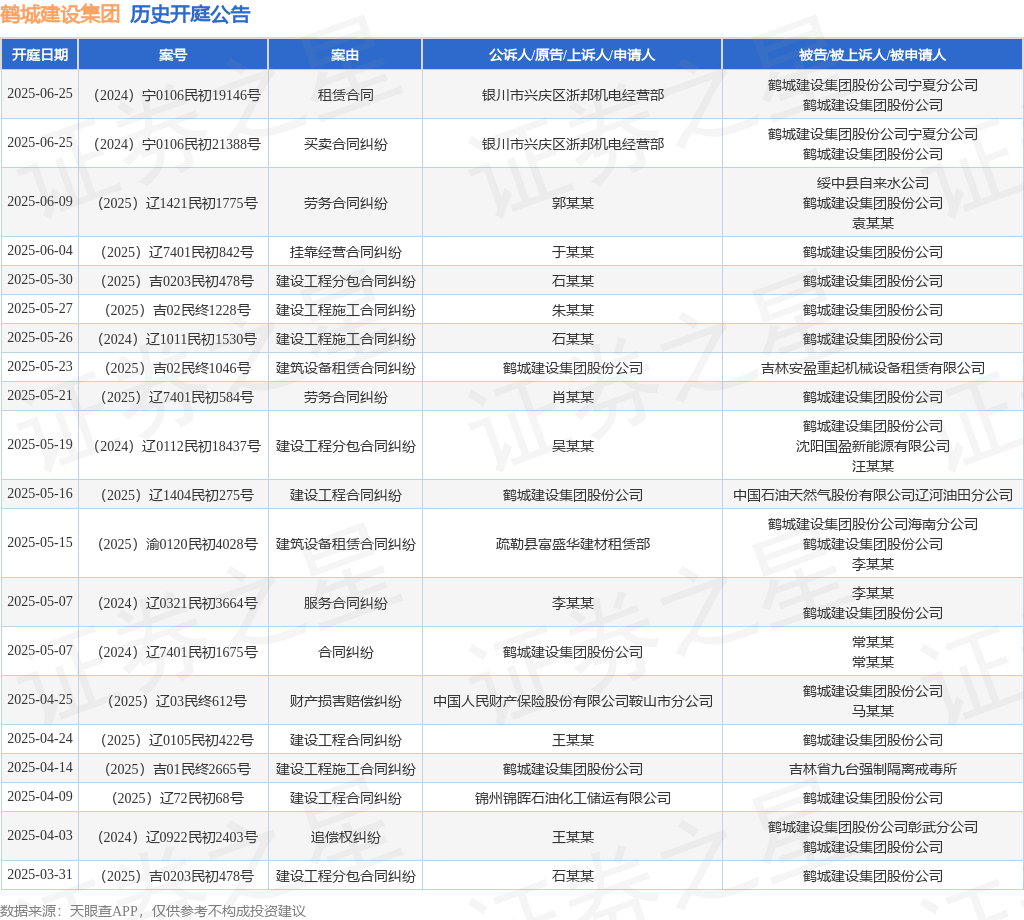Click the 案号 column header
Viewport: 1024px width, 920px height.
(x=173, y=55)
